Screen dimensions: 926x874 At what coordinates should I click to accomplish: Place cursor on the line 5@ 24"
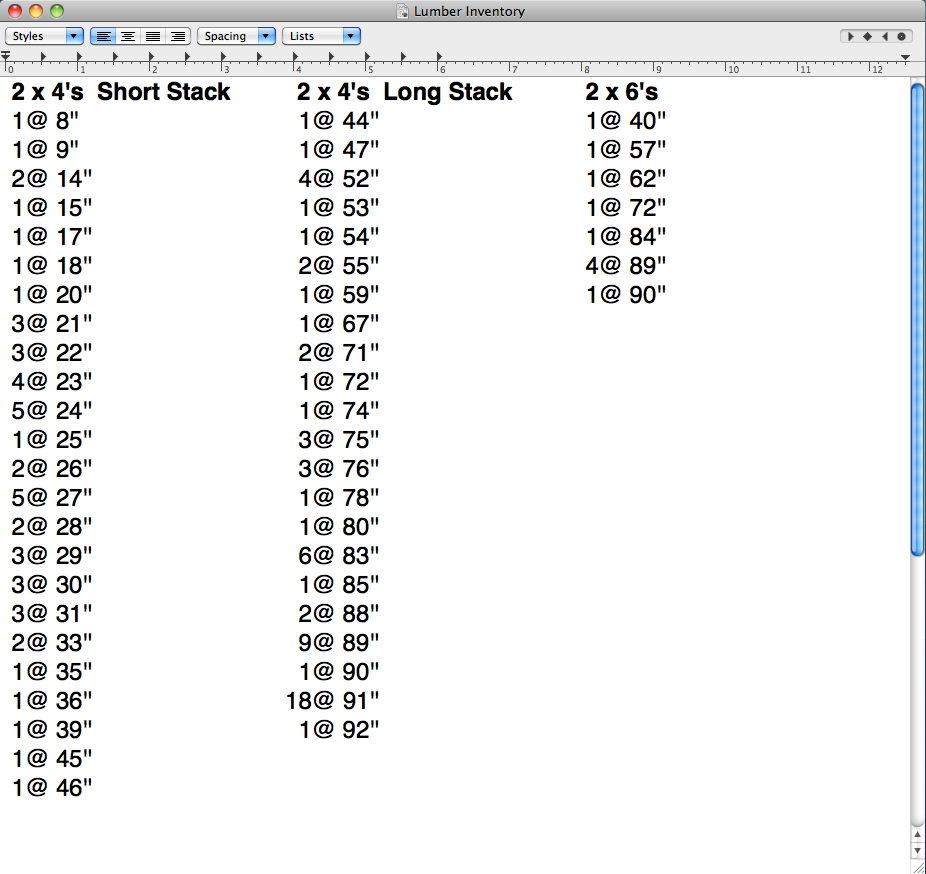coord(52,410)
